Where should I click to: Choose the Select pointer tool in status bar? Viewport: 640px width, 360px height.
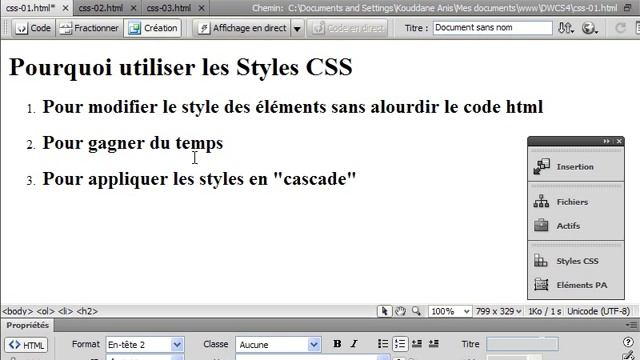(384, 311)
